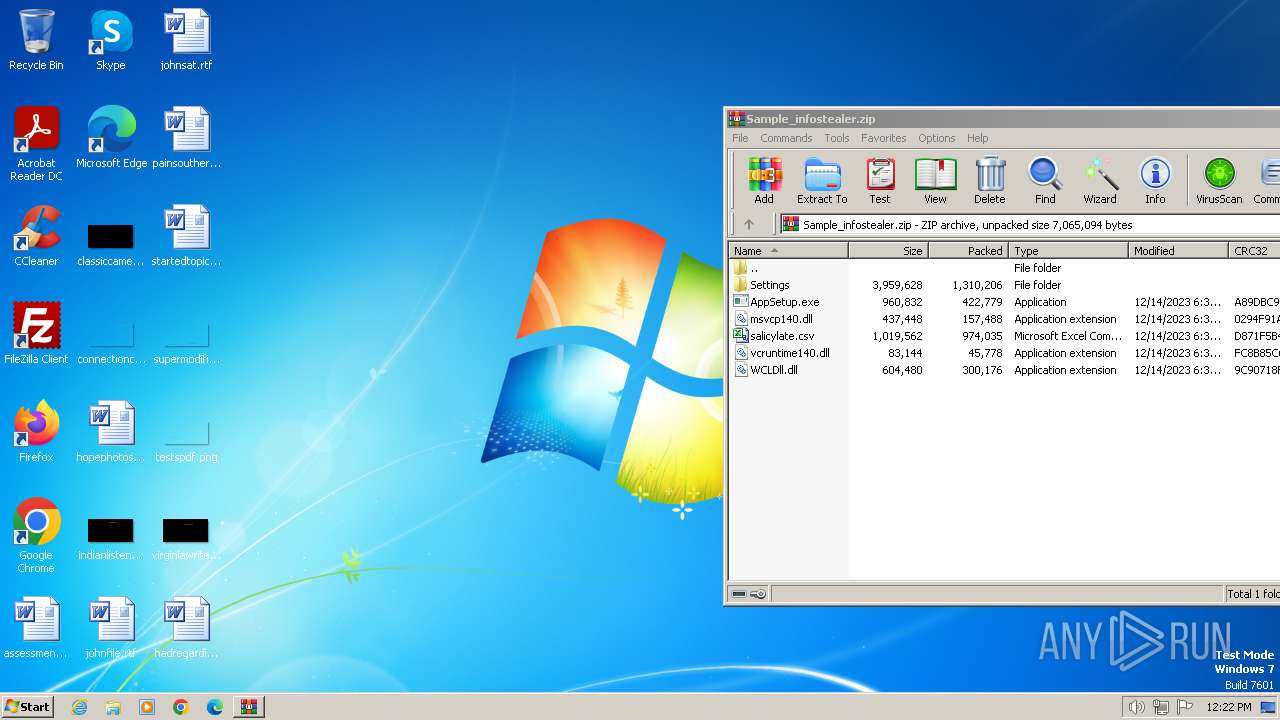1280x720 pixels.
Task: Select the FileZilla Client desktop shortcut
Action: tap(36, 334)
